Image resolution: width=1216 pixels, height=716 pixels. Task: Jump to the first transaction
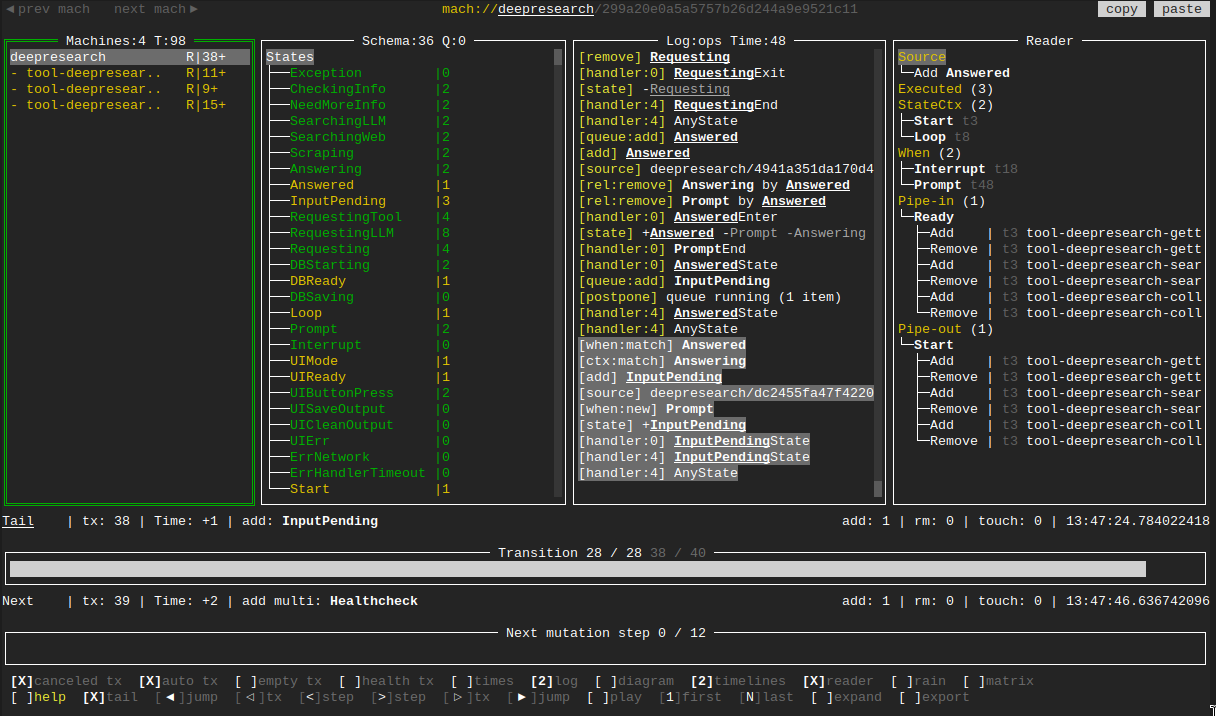pos(690,697)
